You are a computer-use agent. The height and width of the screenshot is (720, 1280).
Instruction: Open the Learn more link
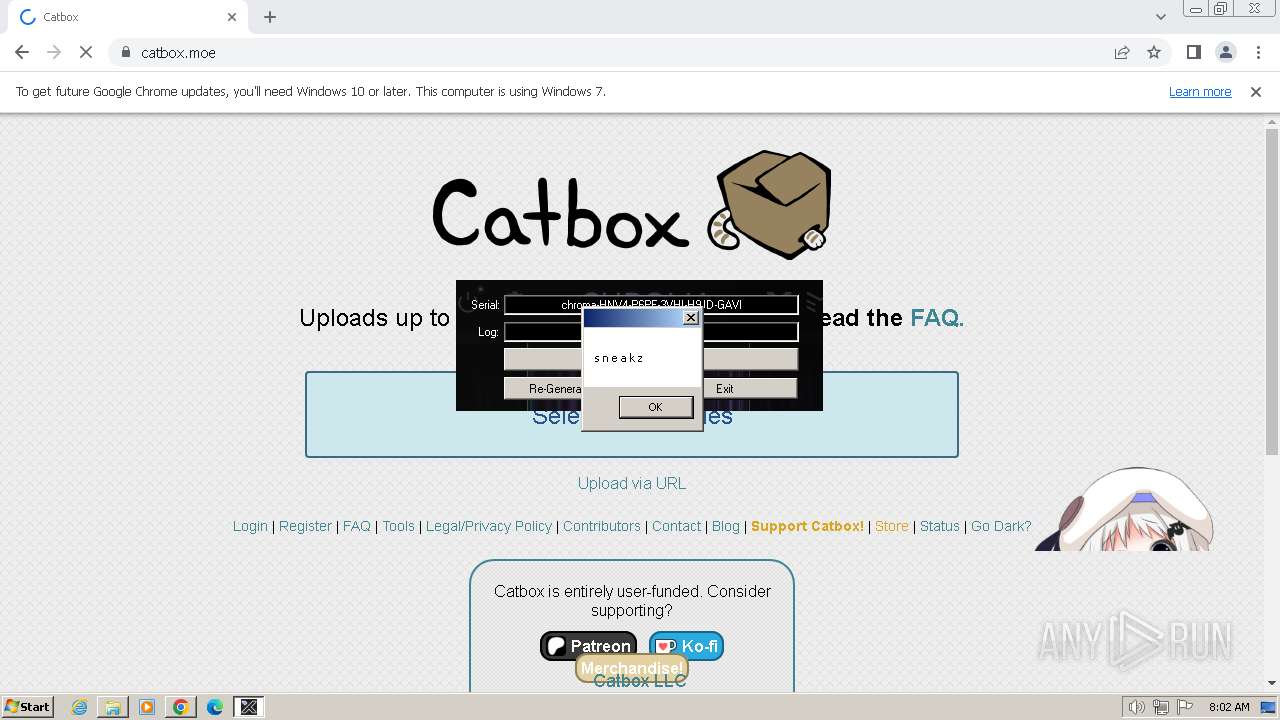pos(1200,91)
